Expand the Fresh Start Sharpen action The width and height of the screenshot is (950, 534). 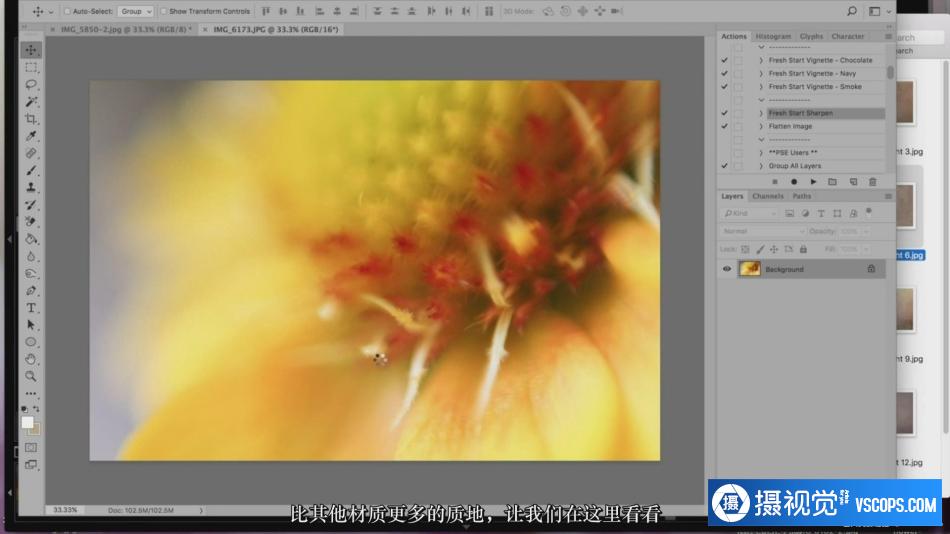(x=761, y=113)
